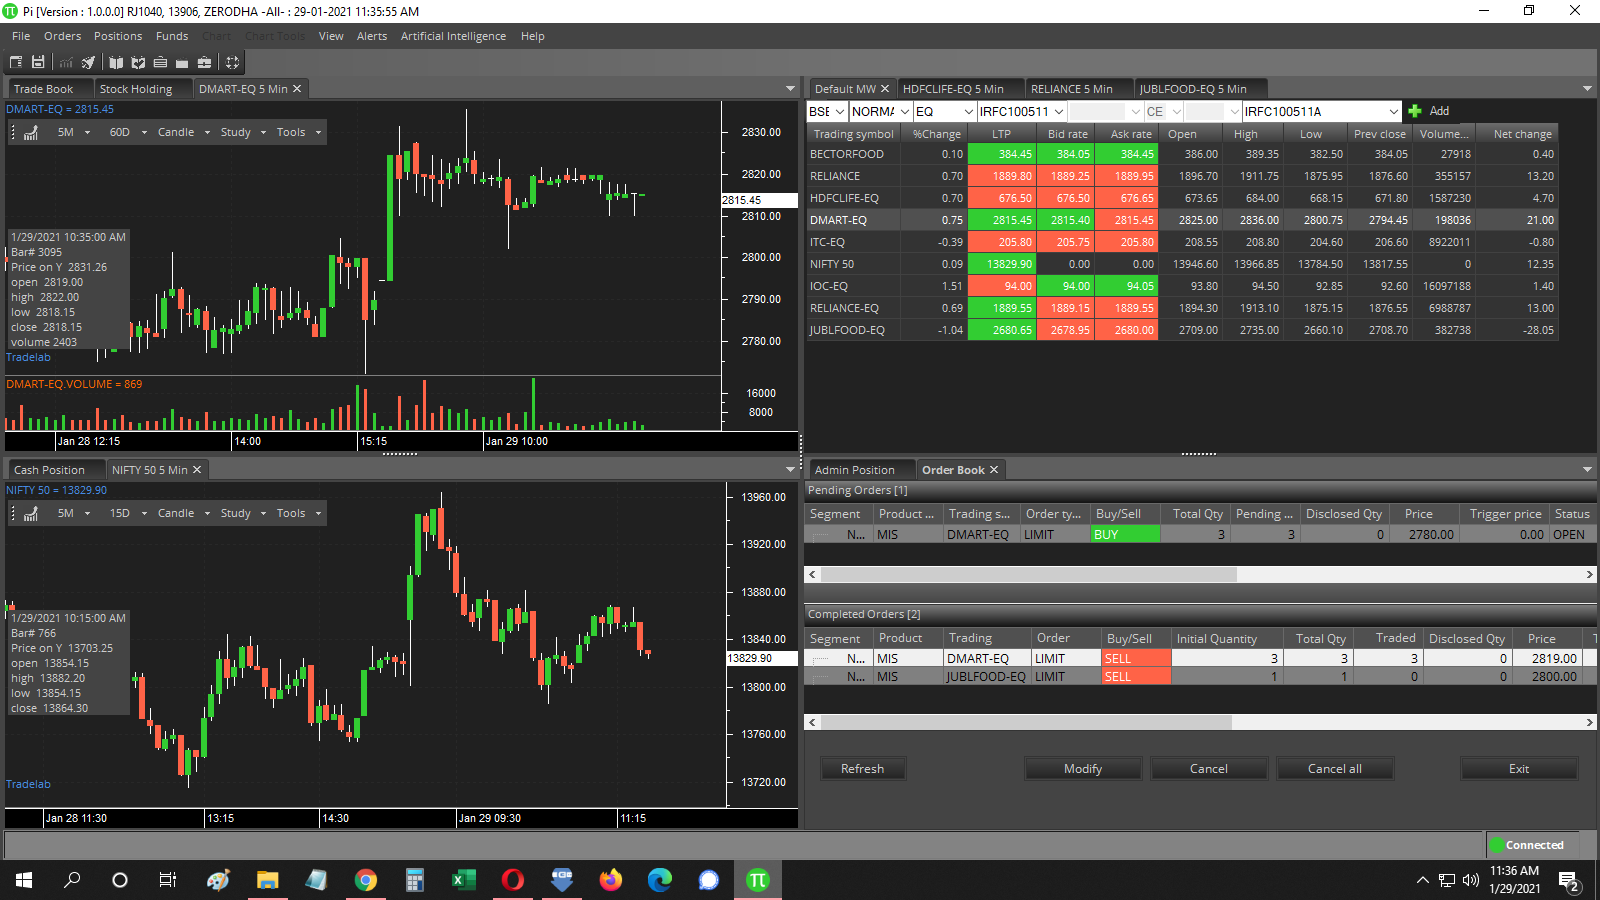Click the rocket icon in main toolbar

(88, 62)
